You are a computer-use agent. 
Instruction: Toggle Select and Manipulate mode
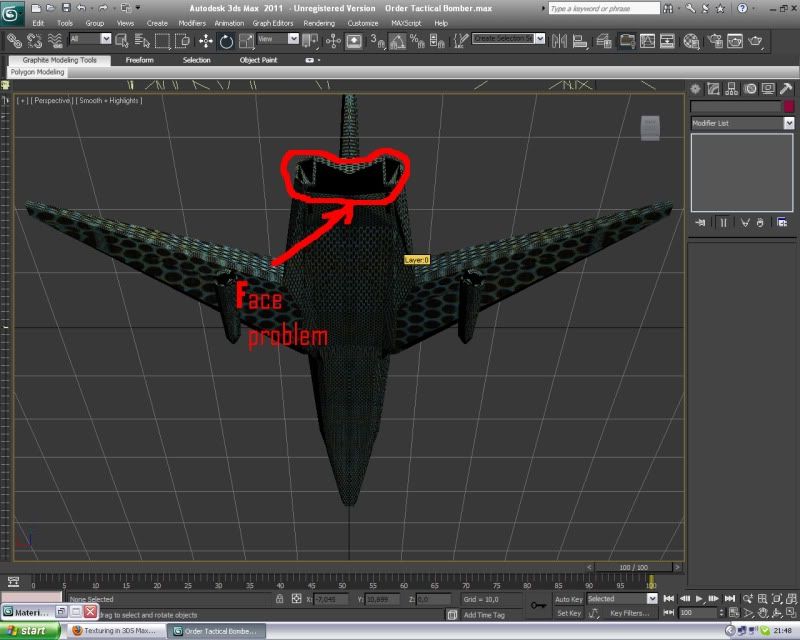333,41
